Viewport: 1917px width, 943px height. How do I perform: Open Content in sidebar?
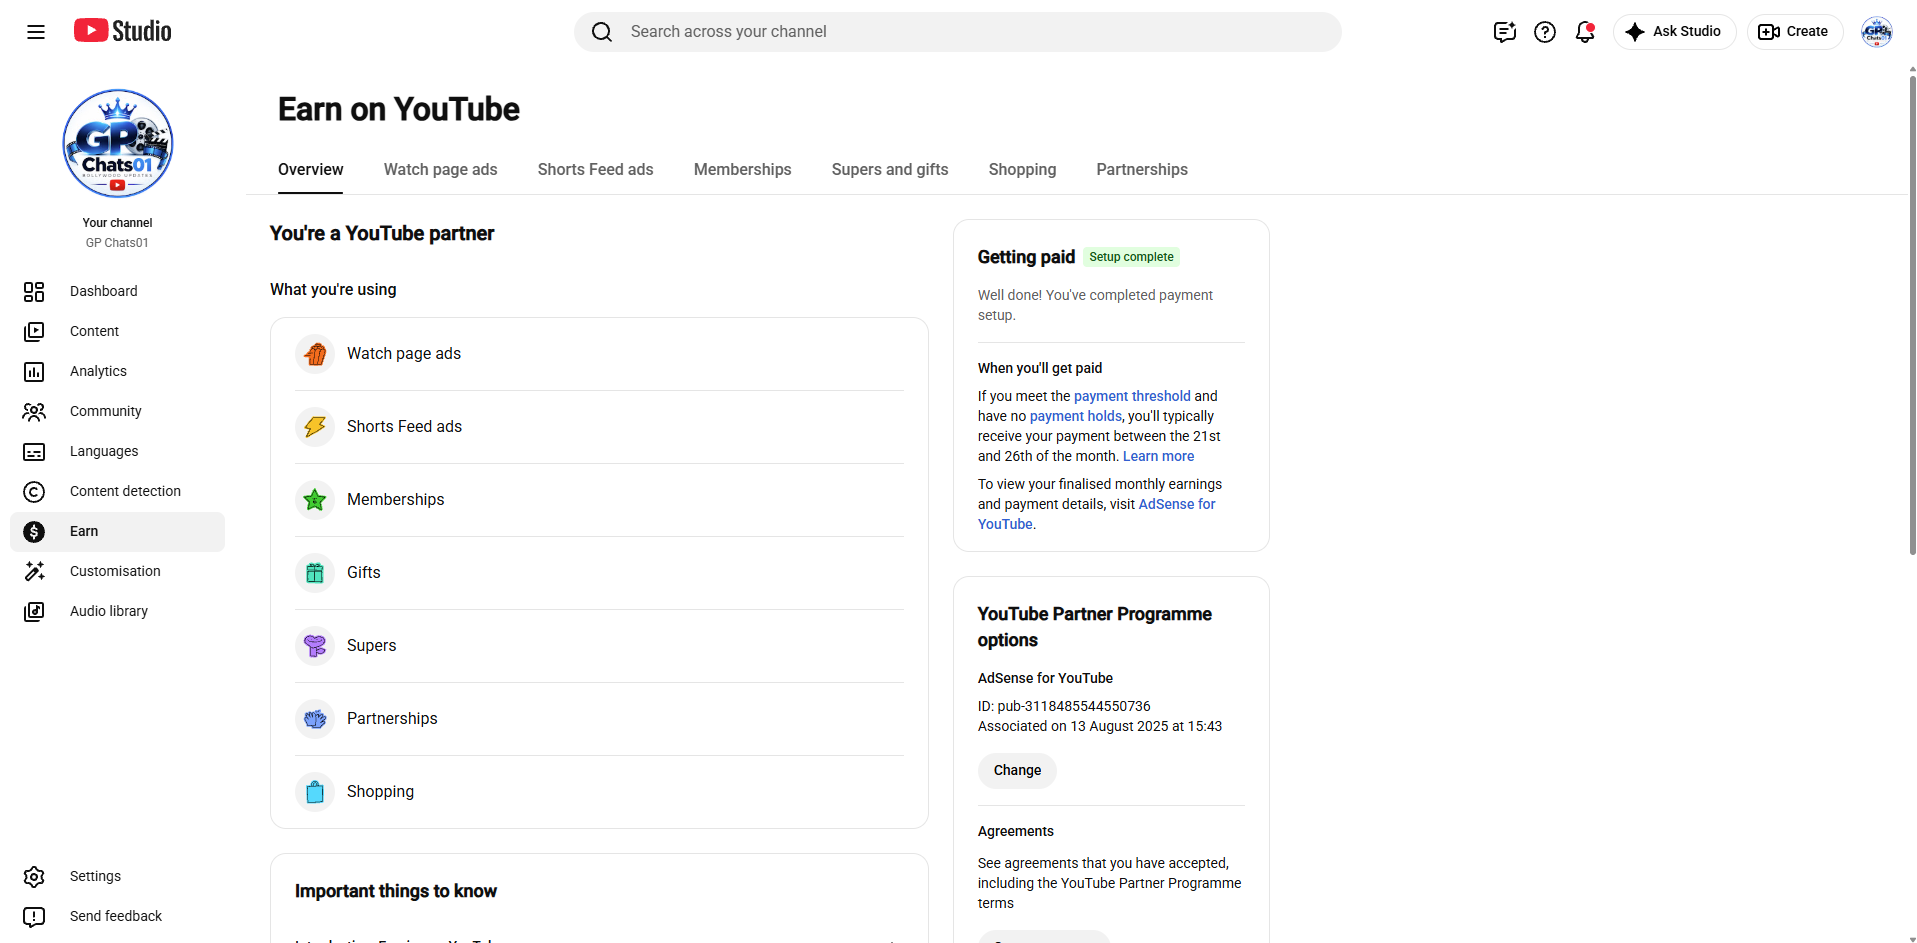coord(117,331)
